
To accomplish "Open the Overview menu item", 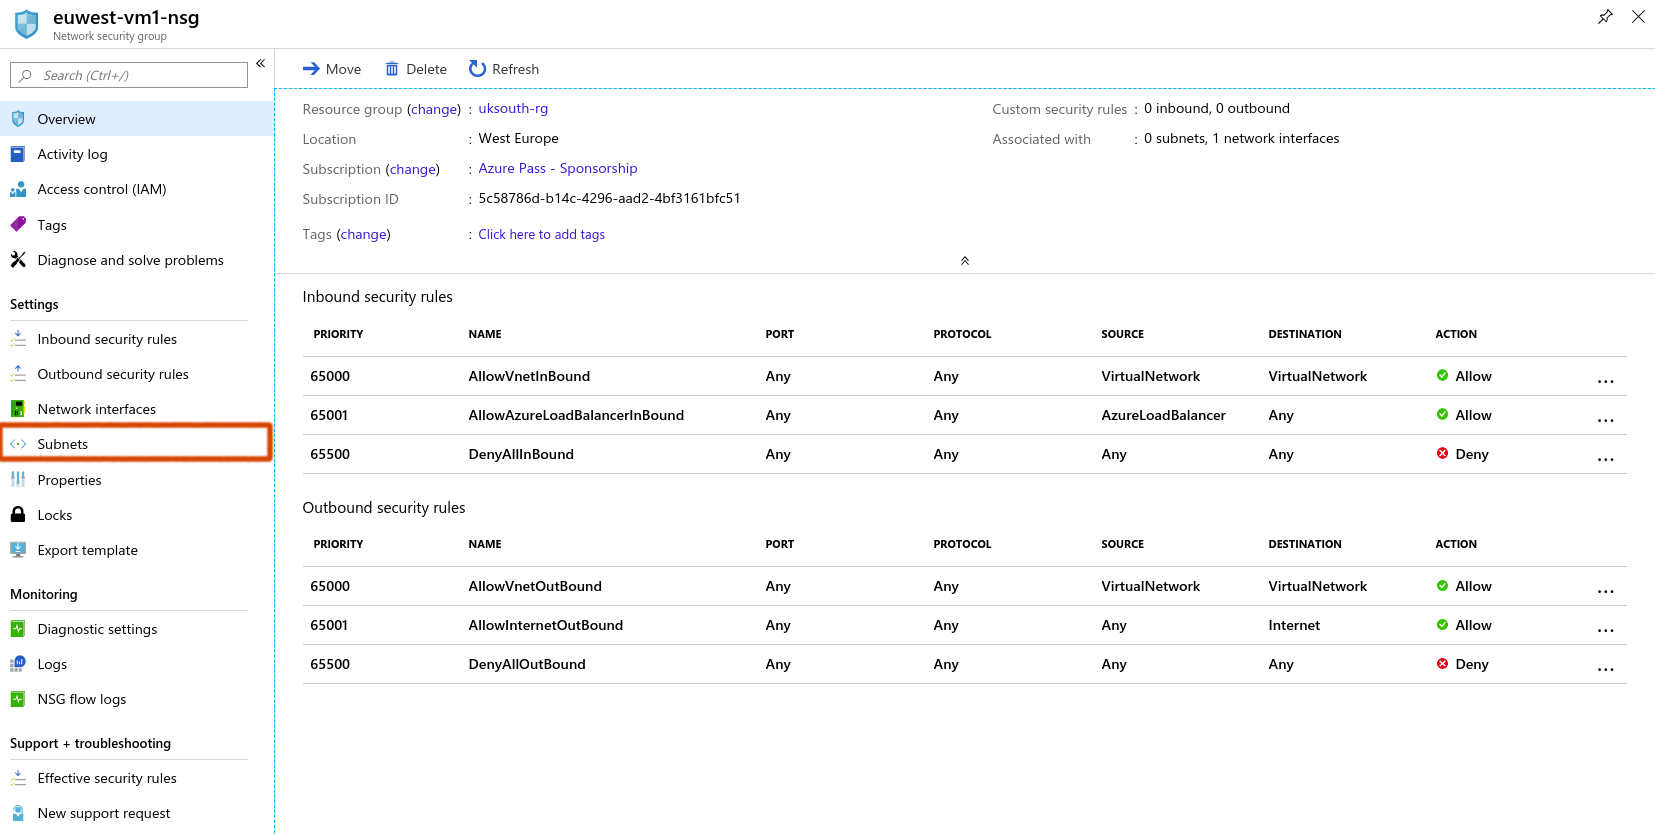I will pyautogui.click(x=137, y=119).
